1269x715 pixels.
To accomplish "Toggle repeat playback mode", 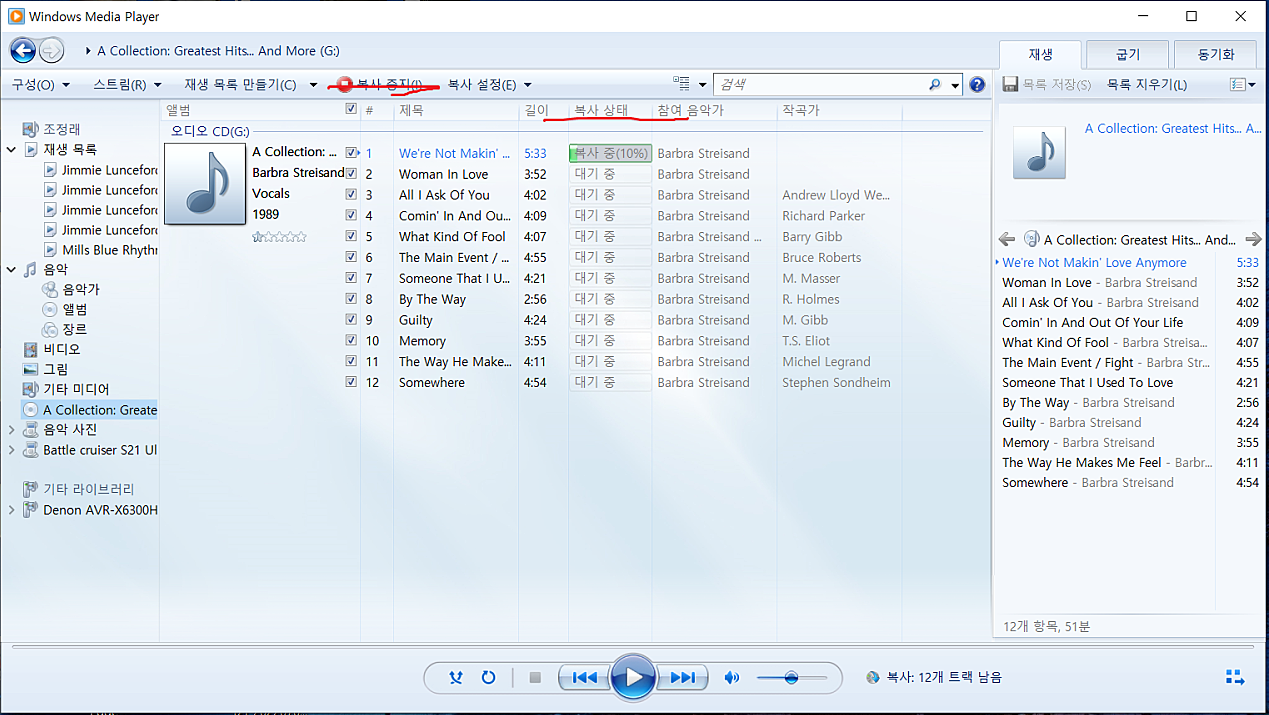I will click(488, 677).
